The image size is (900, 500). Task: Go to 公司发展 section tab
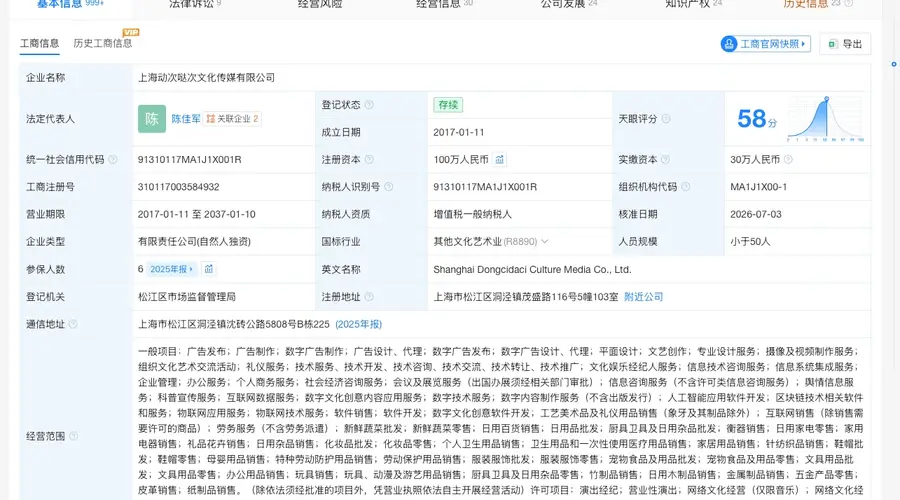pyautogui.click(x=569, y=4)
